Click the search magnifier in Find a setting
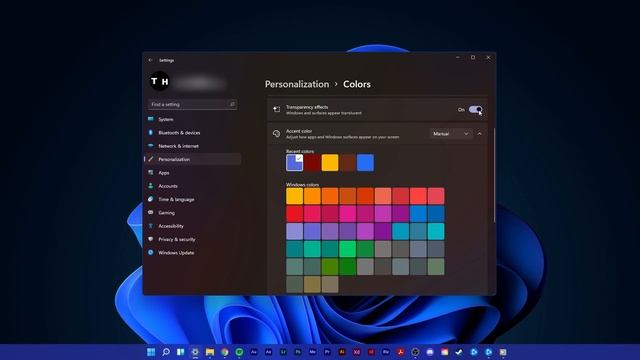This screenshot has height=360, width=640. (232, 104)
